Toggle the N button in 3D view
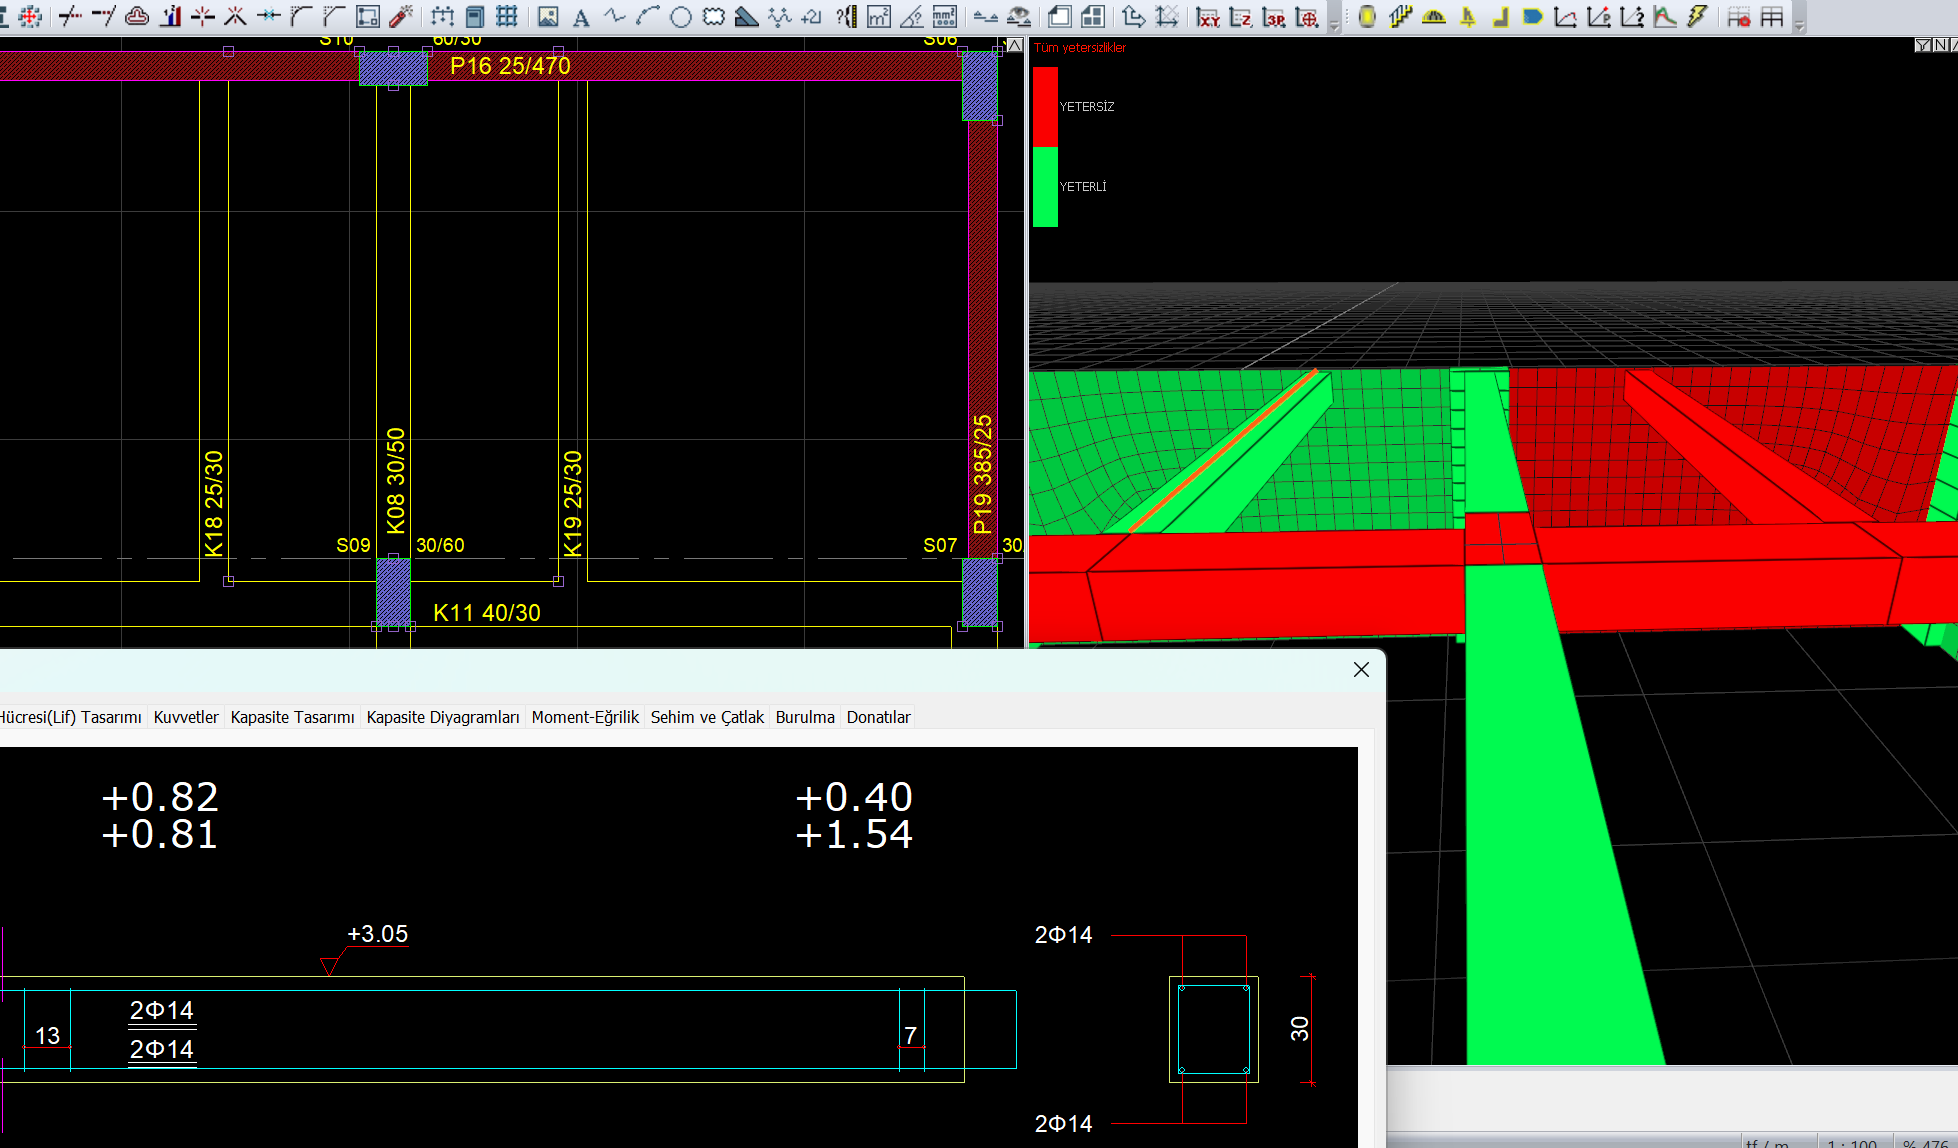The image size is (1958, 1148). pyautogui.click(x=1940, y=45)
